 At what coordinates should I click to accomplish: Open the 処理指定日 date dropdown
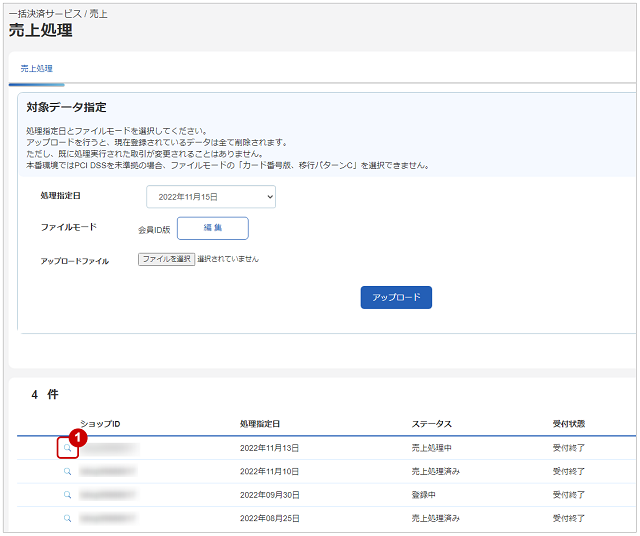(x=211, y=197)
